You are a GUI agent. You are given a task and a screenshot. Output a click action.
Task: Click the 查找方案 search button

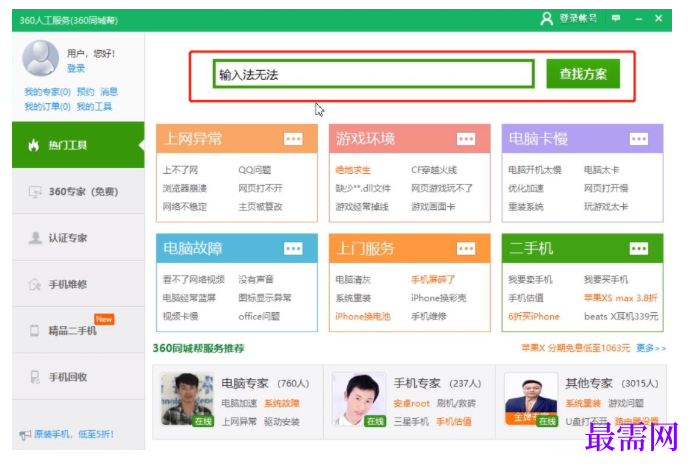583,74
